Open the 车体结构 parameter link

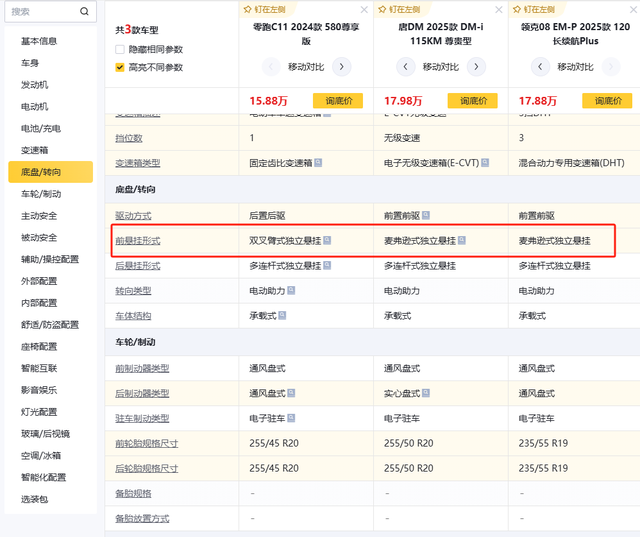(133, 316)
